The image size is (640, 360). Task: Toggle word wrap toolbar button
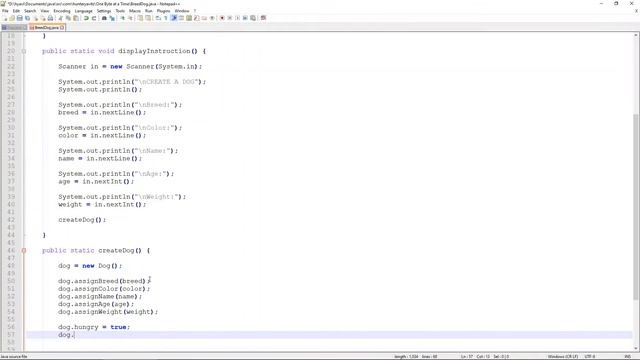click(x=158, y=18)
